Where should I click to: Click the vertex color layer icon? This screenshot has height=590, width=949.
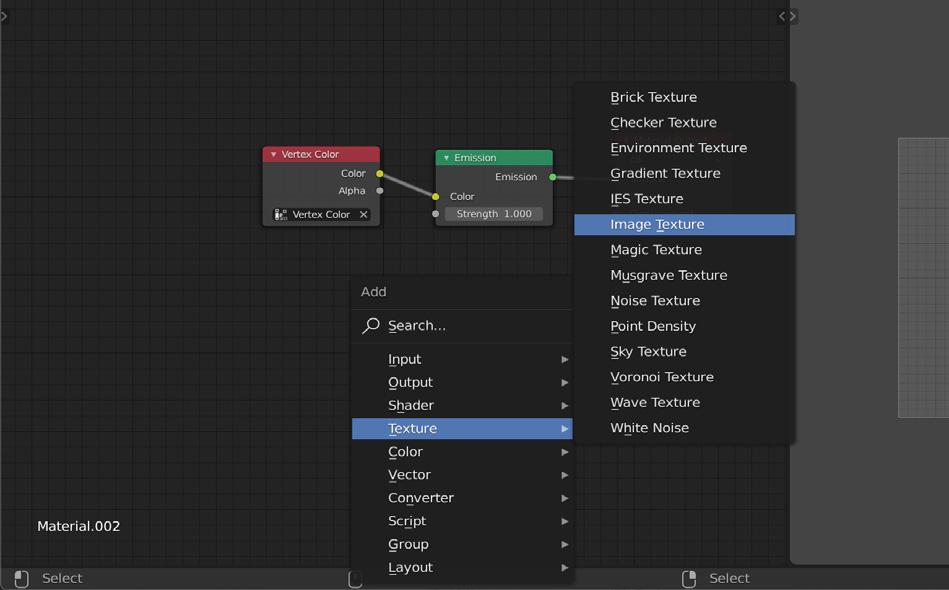(x=281, y=214)
